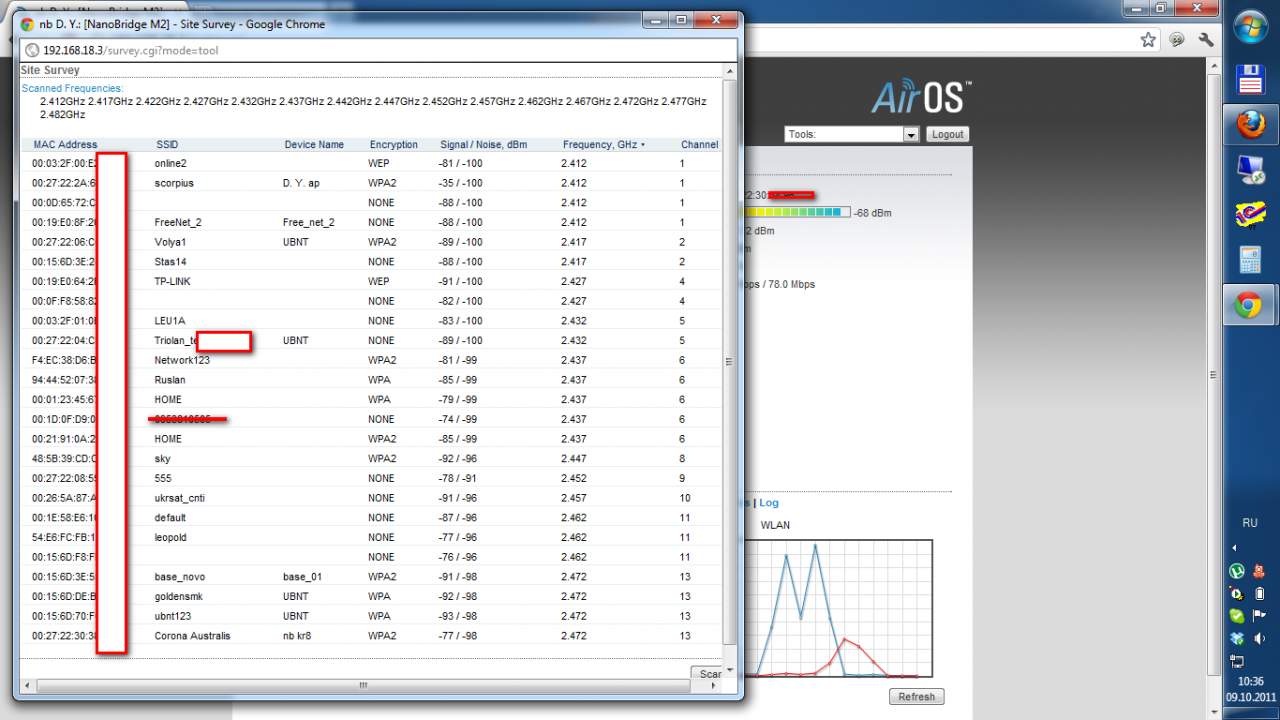The width and height of the screenshot is (1280, 720).
Task: Open the Tools dropdown in AirOS
Action: tap(852, 134)
